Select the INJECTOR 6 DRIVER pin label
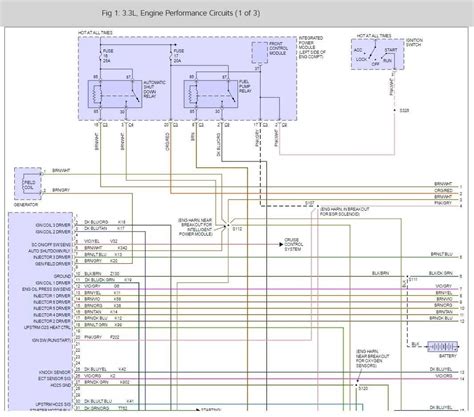This screenshot has width=474, height=417. click(x=52, y=302)
